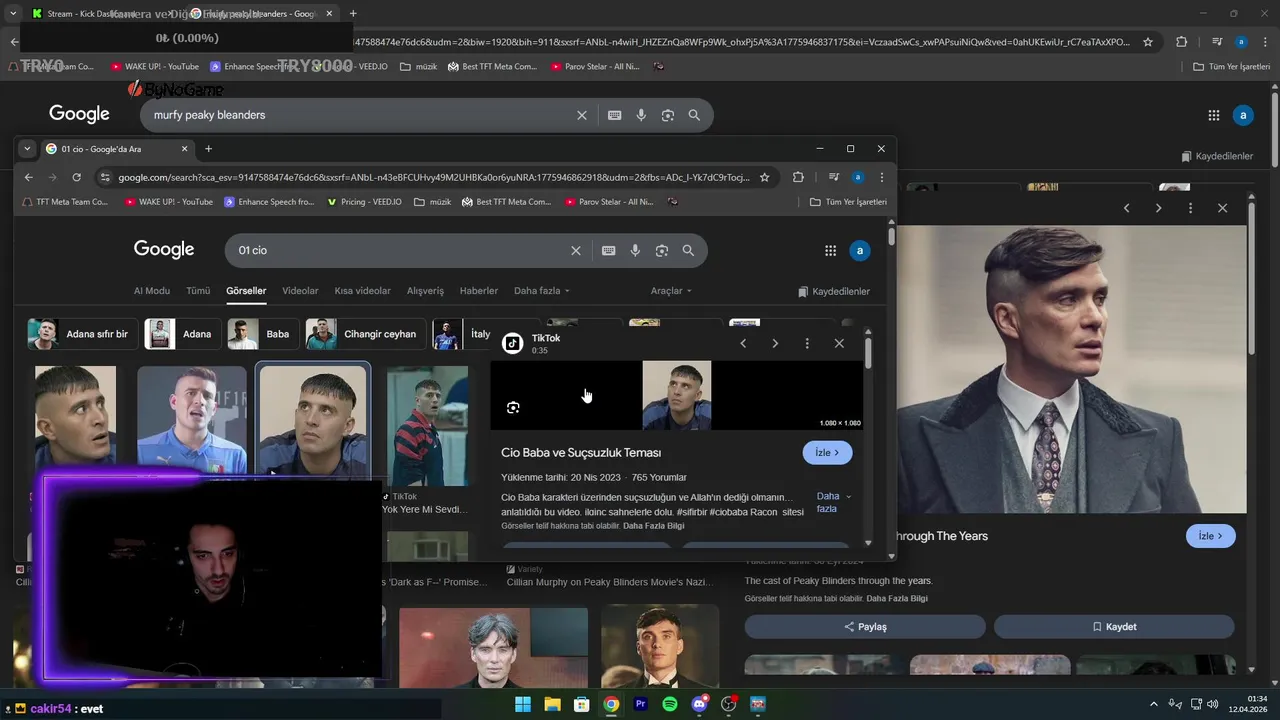Show hidden tray icons chevron
This screenshot has width=1280, height=720.
[x=1154, y=704]
